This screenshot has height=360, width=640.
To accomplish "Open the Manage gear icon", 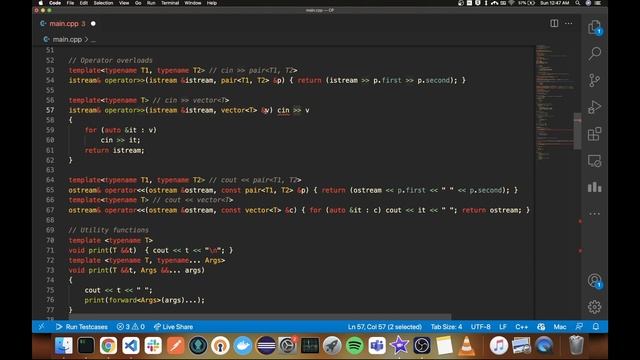I will [594, 307].
